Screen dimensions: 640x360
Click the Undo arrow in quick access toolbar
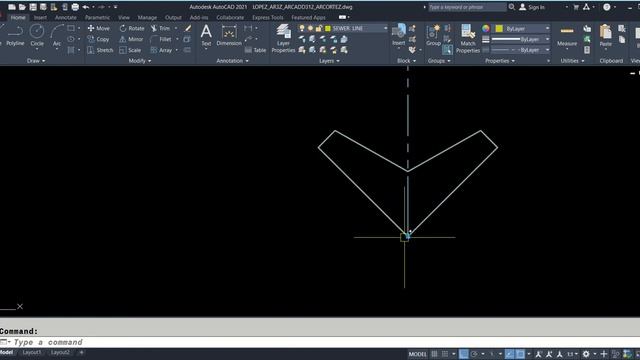click(x=86, y=7)
